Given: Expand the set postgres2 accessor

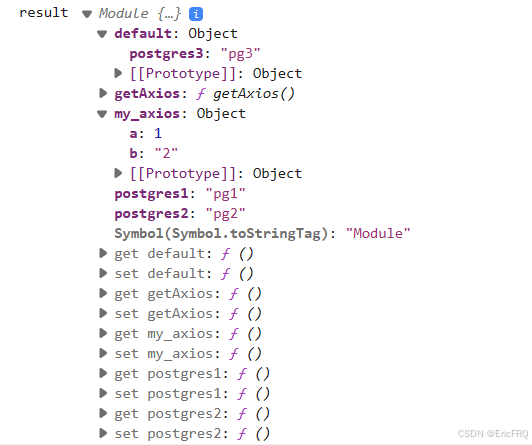Looking at the screenshot, I should 103,433.
